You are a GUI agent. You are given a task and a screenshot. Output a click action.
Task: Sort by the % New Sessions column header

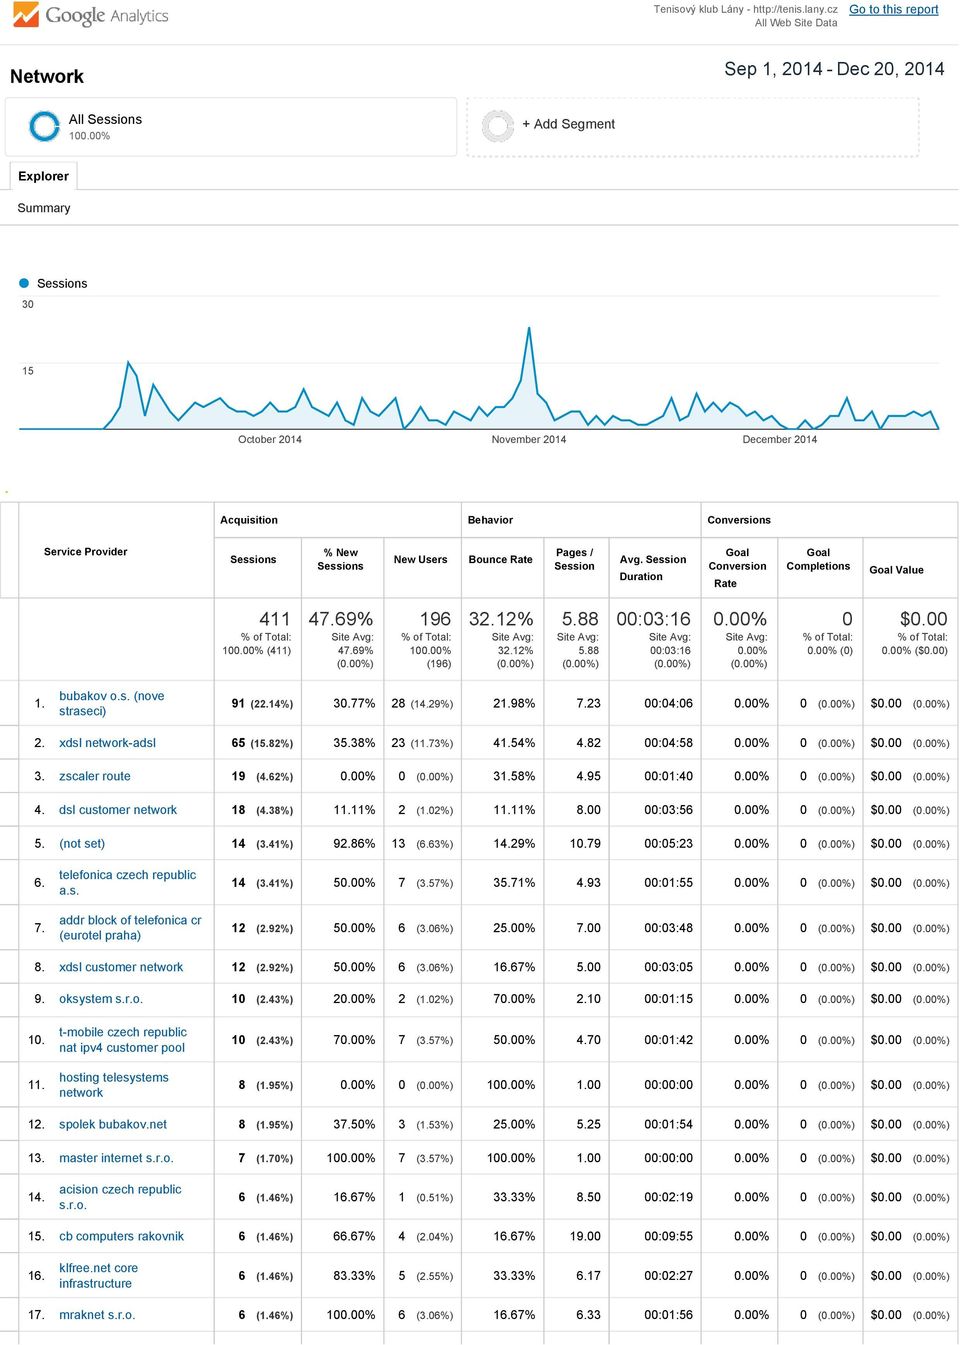coord(340,559)
